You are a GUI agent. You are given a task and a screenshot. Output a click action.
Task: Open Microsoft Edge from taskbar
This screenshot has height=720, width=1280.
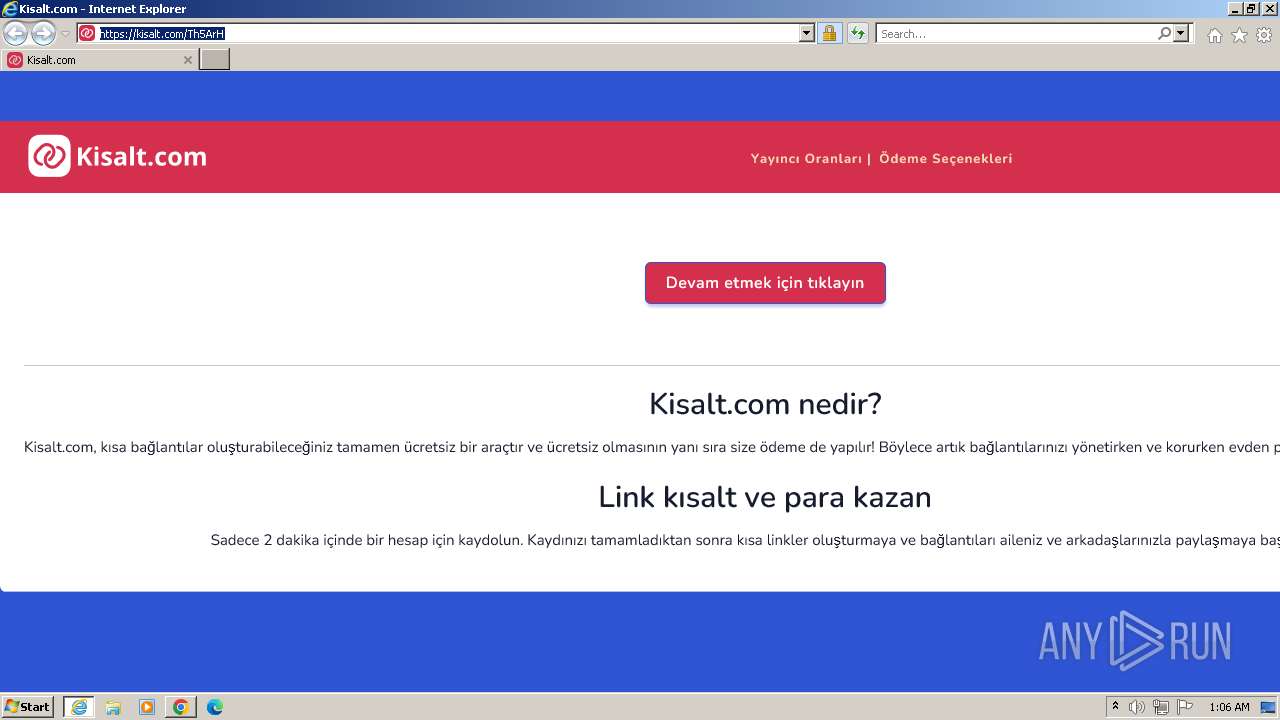point(215,707)
